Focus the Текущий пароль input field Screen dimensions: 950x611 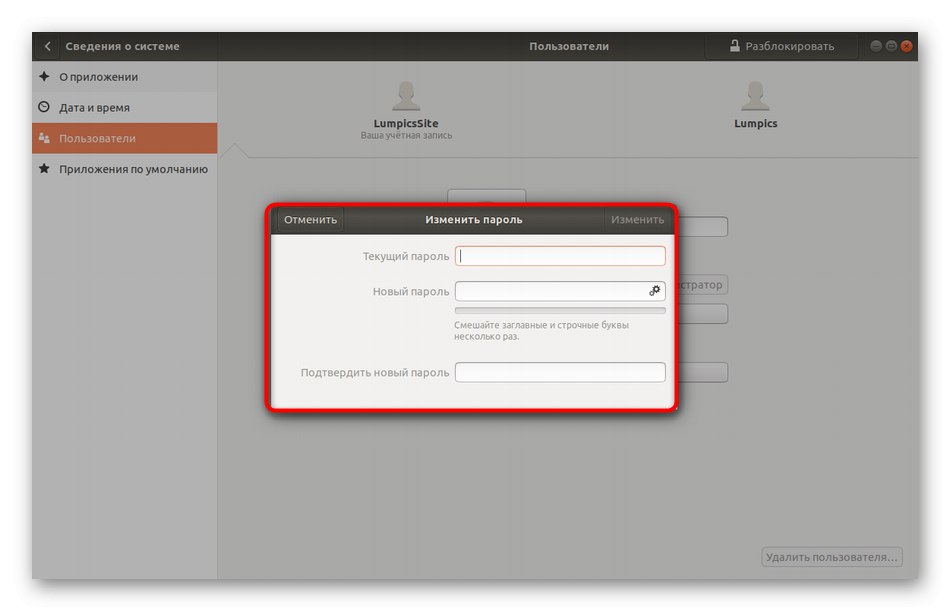[560, 256]
